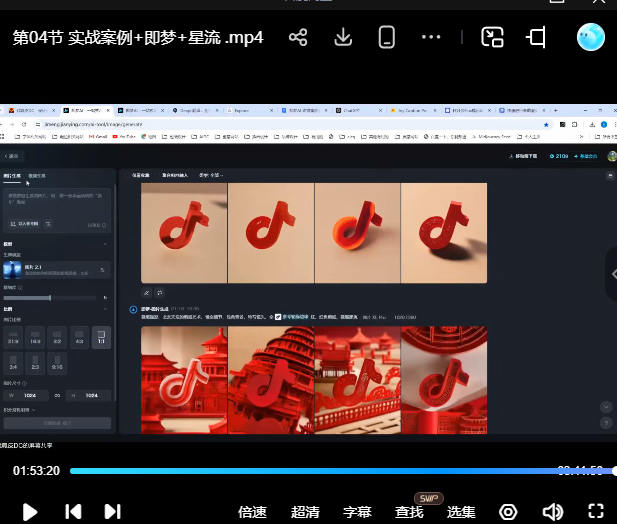Click the 查找 search button
This screenshot has height=524, width=617.
tap(409, 511)
